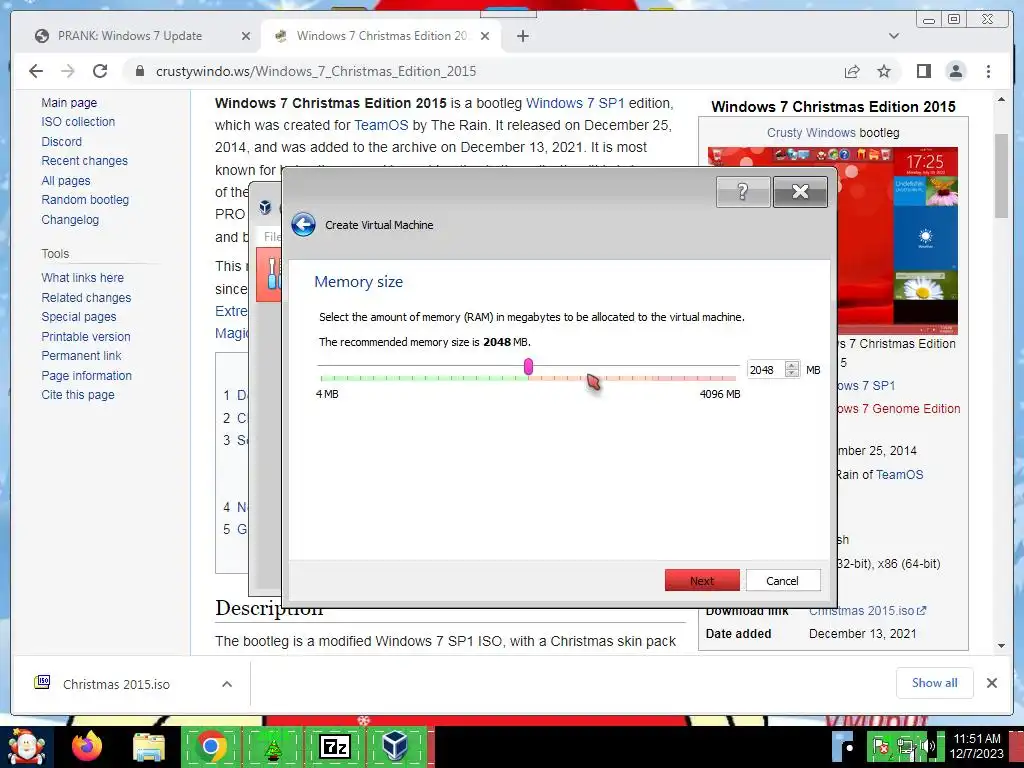Open the Random bootleg link
The image size is (1024, 768).
pos(85,200)
